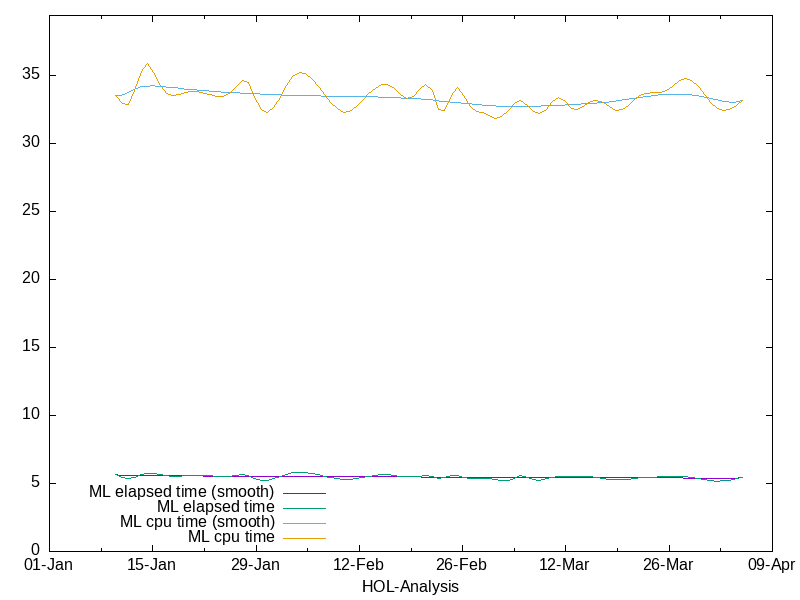Click the 01-Jan date label
800x600 pixels.
click(x=49, y=565)
